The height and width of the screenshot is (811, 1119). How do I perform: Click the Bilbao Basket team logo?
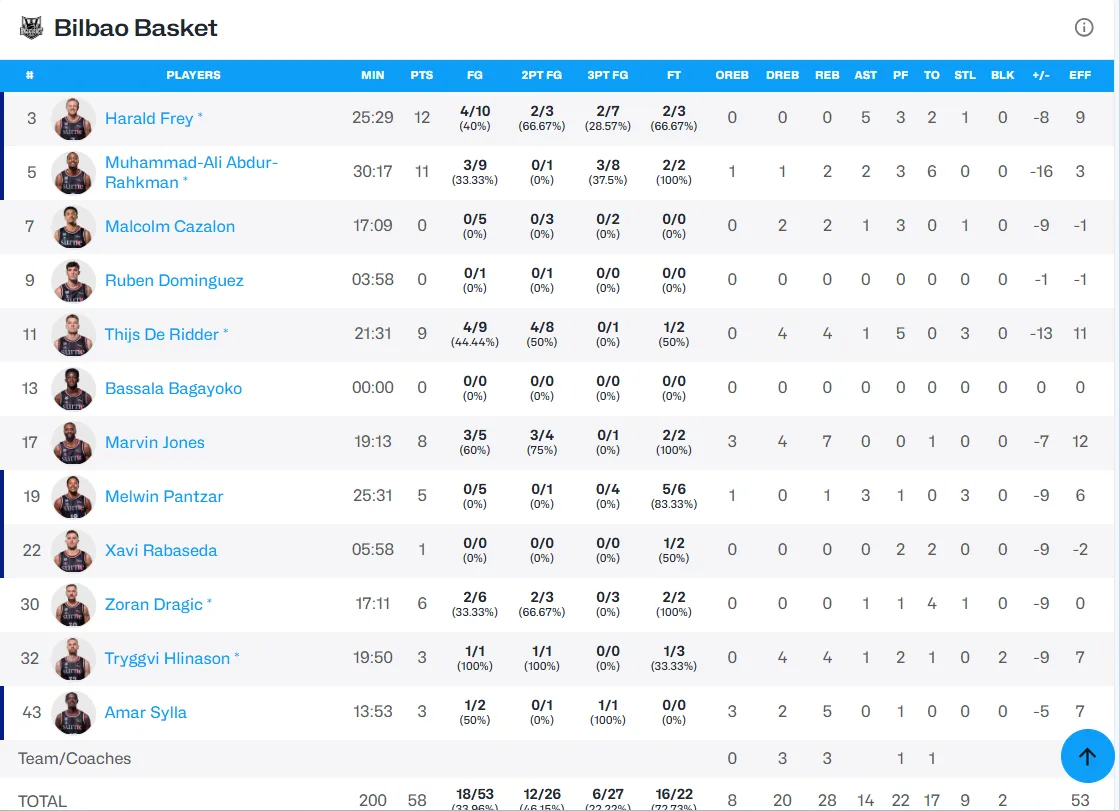(31, 28)
